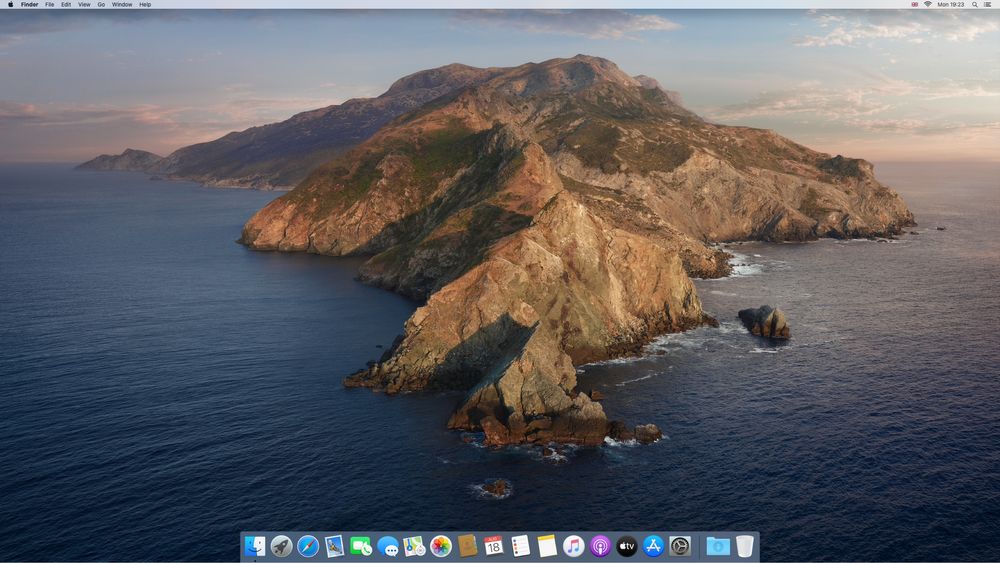Launch Safari from the dock

(308, 546)
